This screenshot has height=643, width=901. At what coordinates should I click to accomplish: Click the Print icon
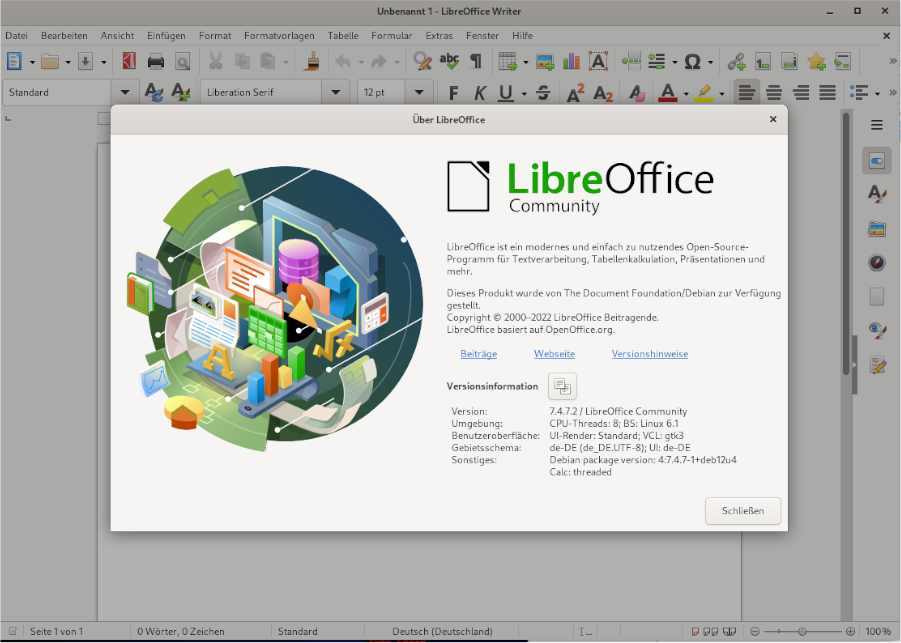tap(156, 61)
